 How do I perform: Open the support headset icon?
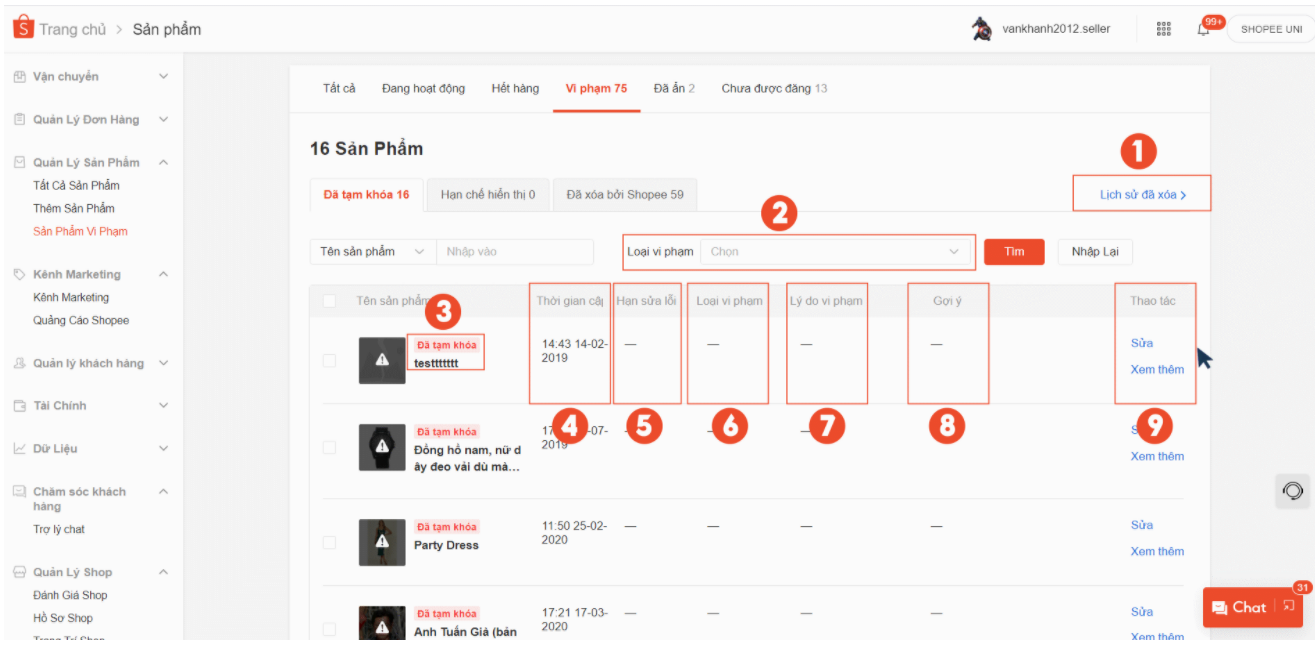[1293, 491]
